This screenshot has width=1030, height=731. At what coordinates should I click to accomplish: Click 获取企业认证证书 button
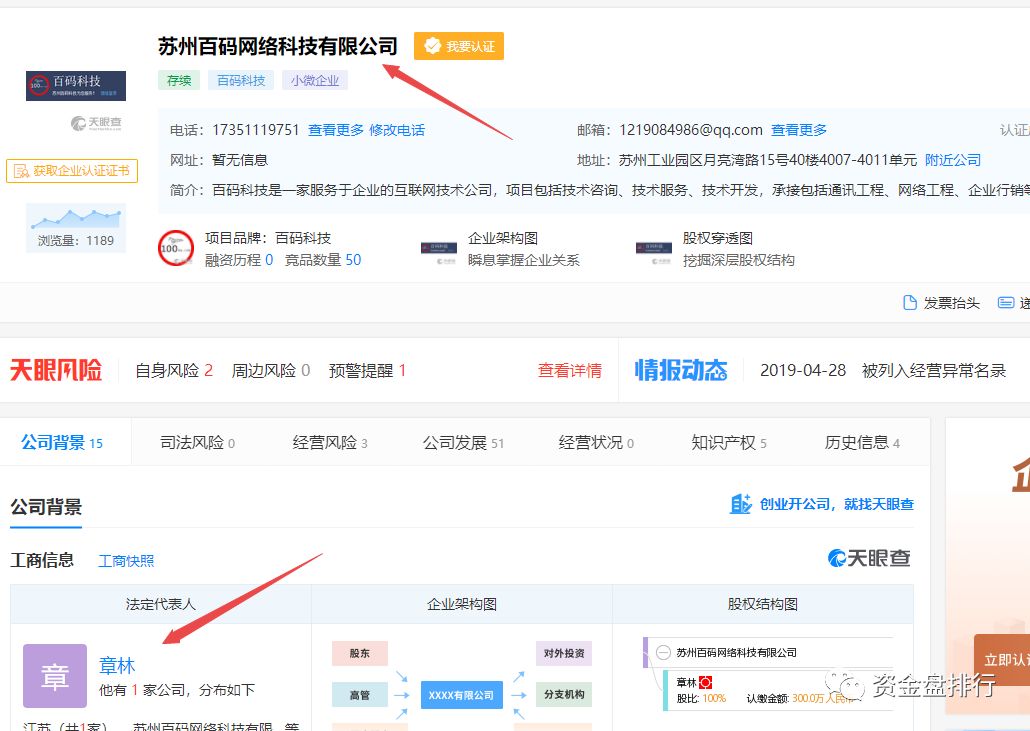72,171
